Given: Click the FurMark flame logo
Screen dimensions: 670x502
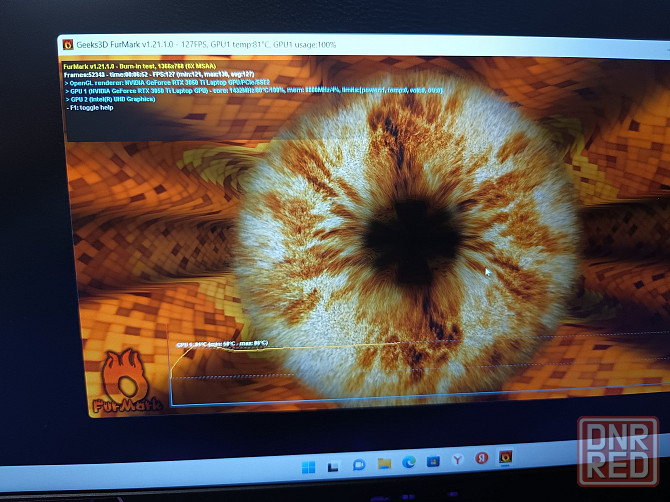Looking at the screenshot, I should coord(126,382).
